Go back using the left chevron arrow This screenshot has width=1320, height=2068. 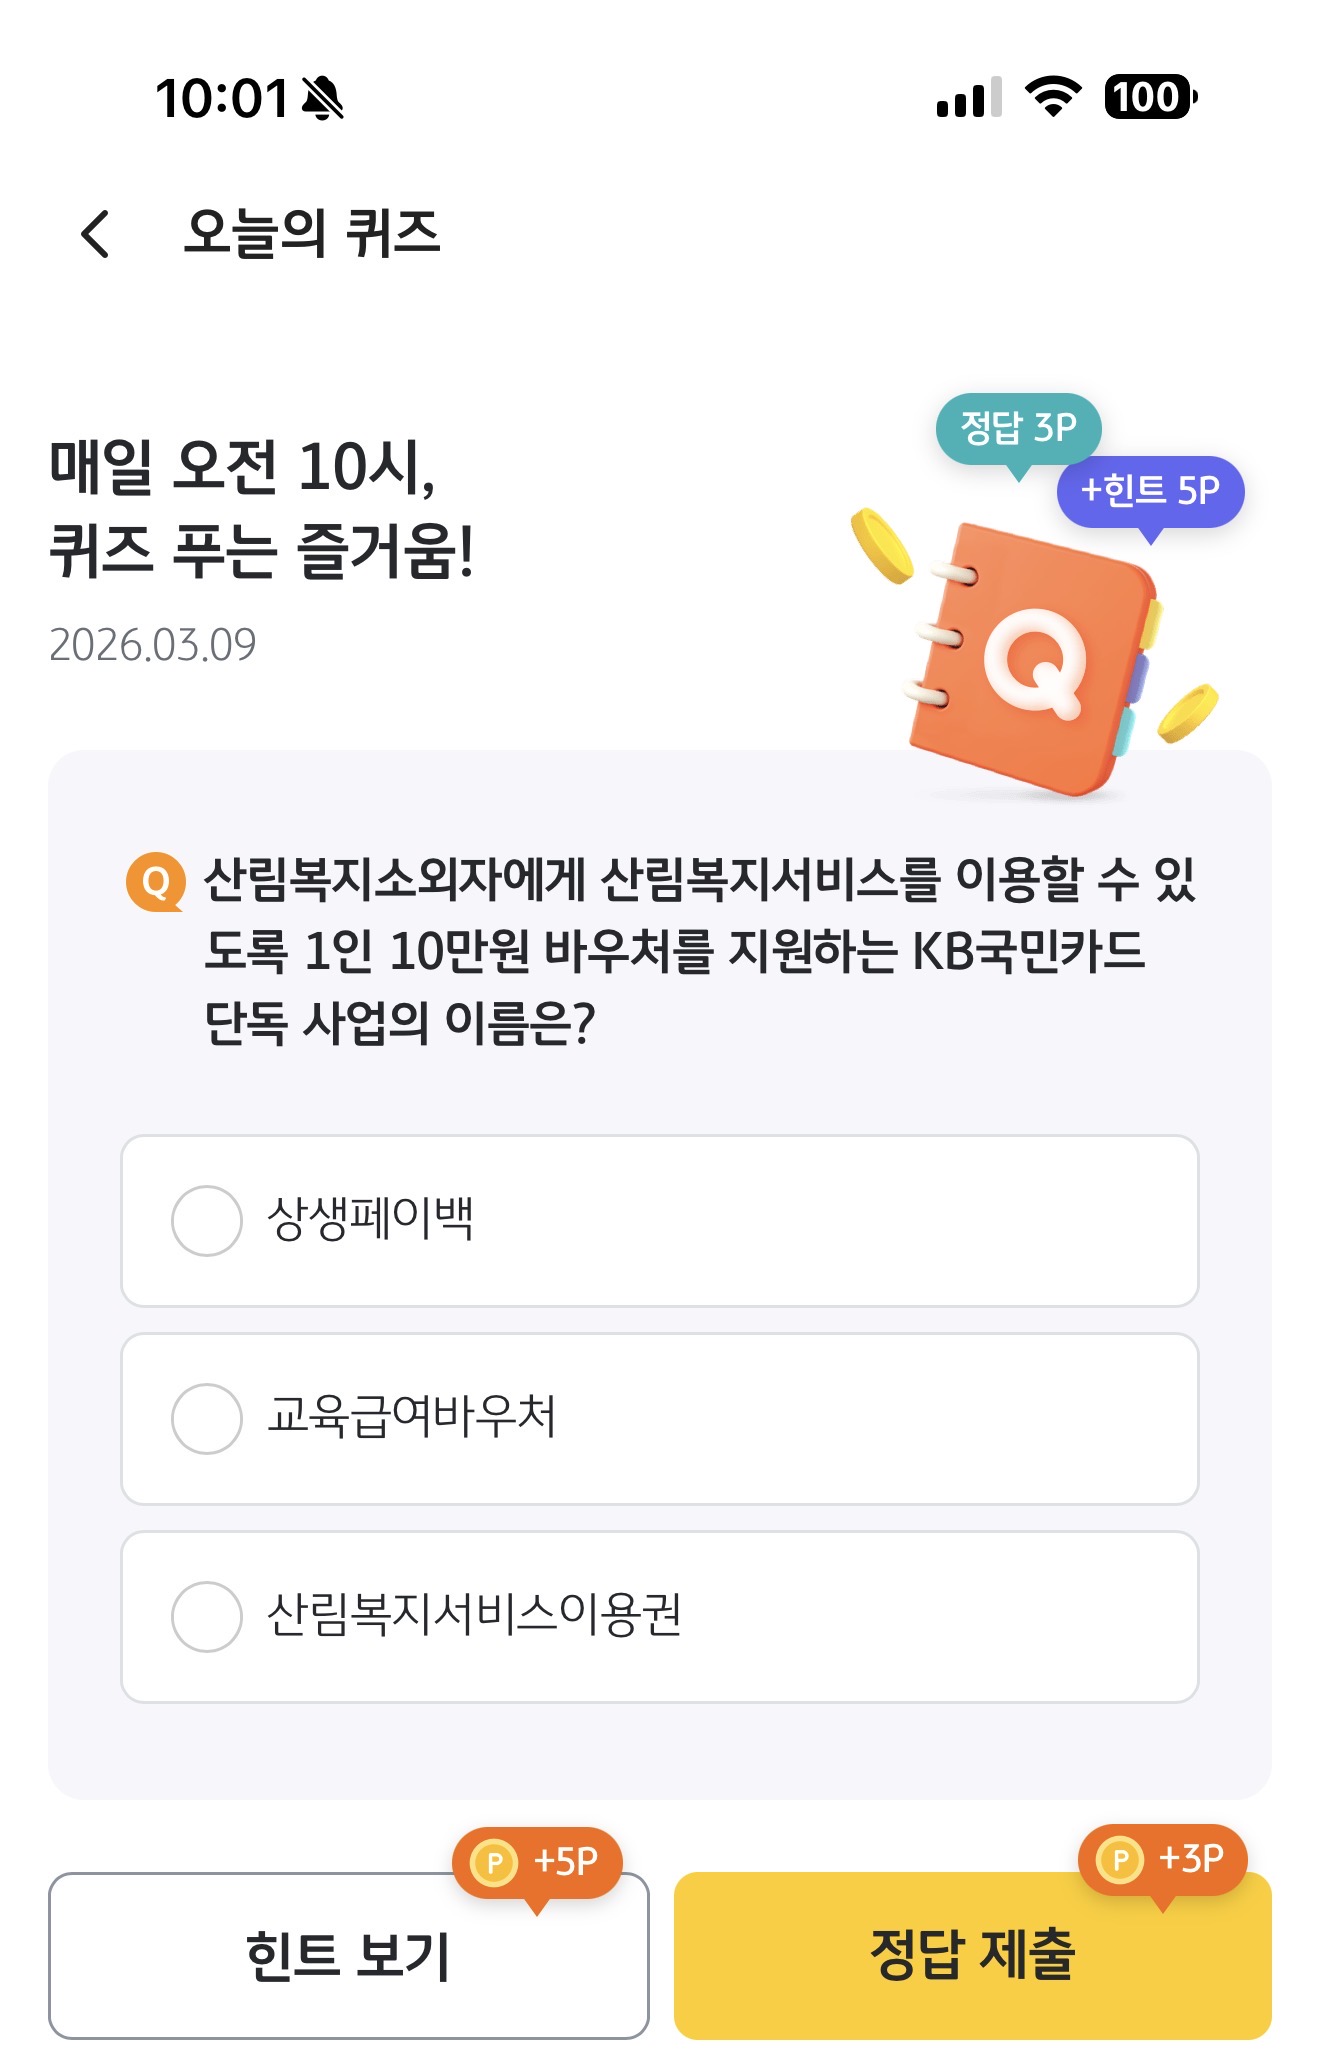coord(95,234)
